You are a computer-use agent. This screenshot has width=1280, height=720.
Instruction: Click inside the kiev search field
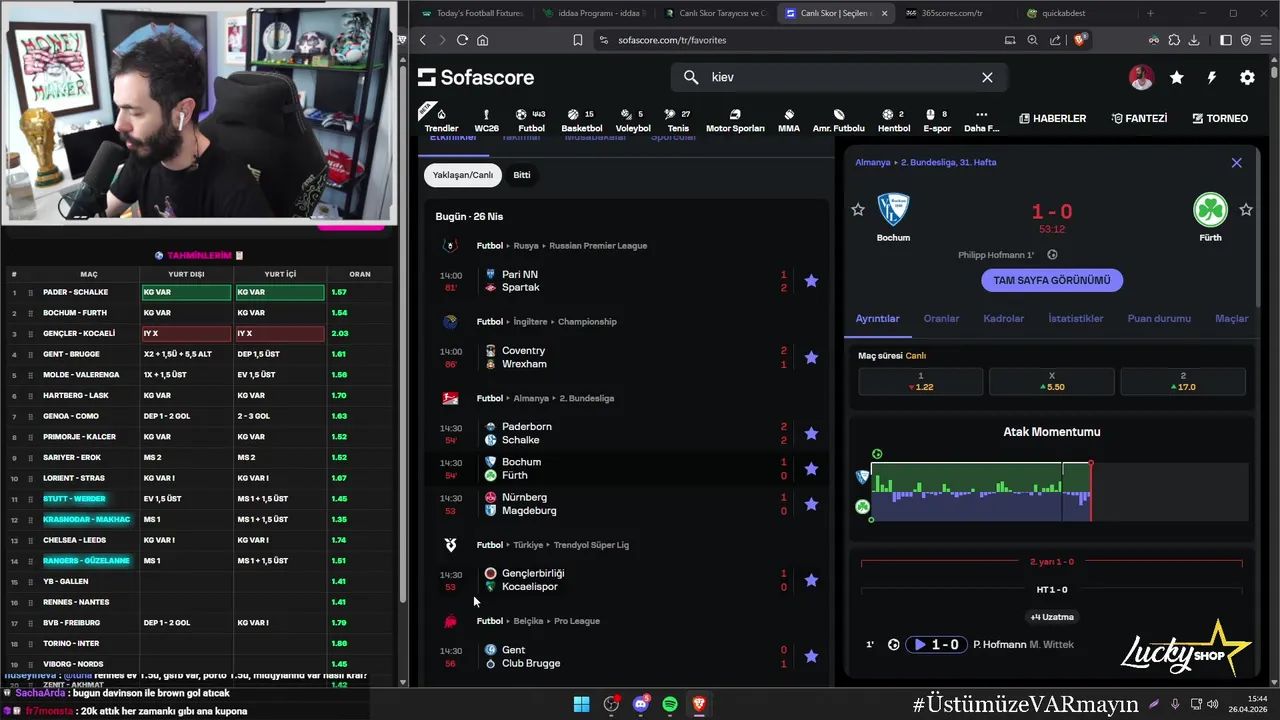pos(838,77)
